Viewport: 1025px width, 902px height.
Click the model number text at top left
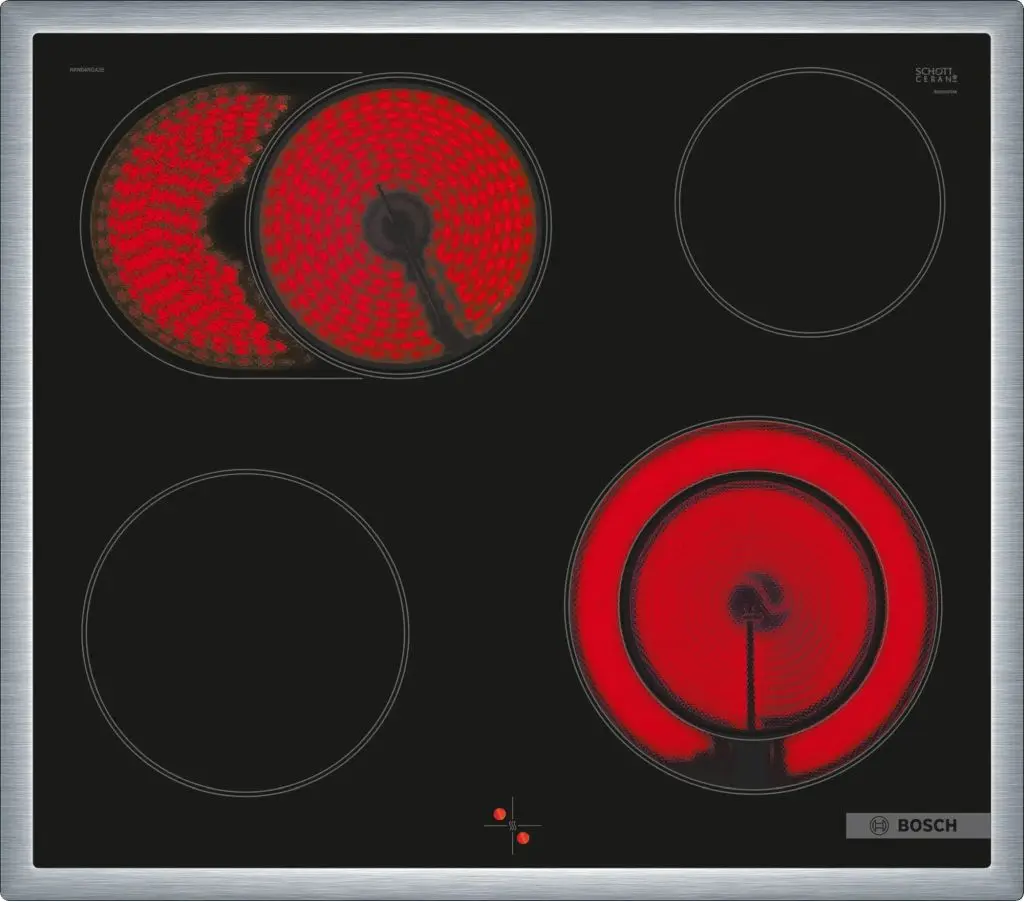[x=87, y=69]
